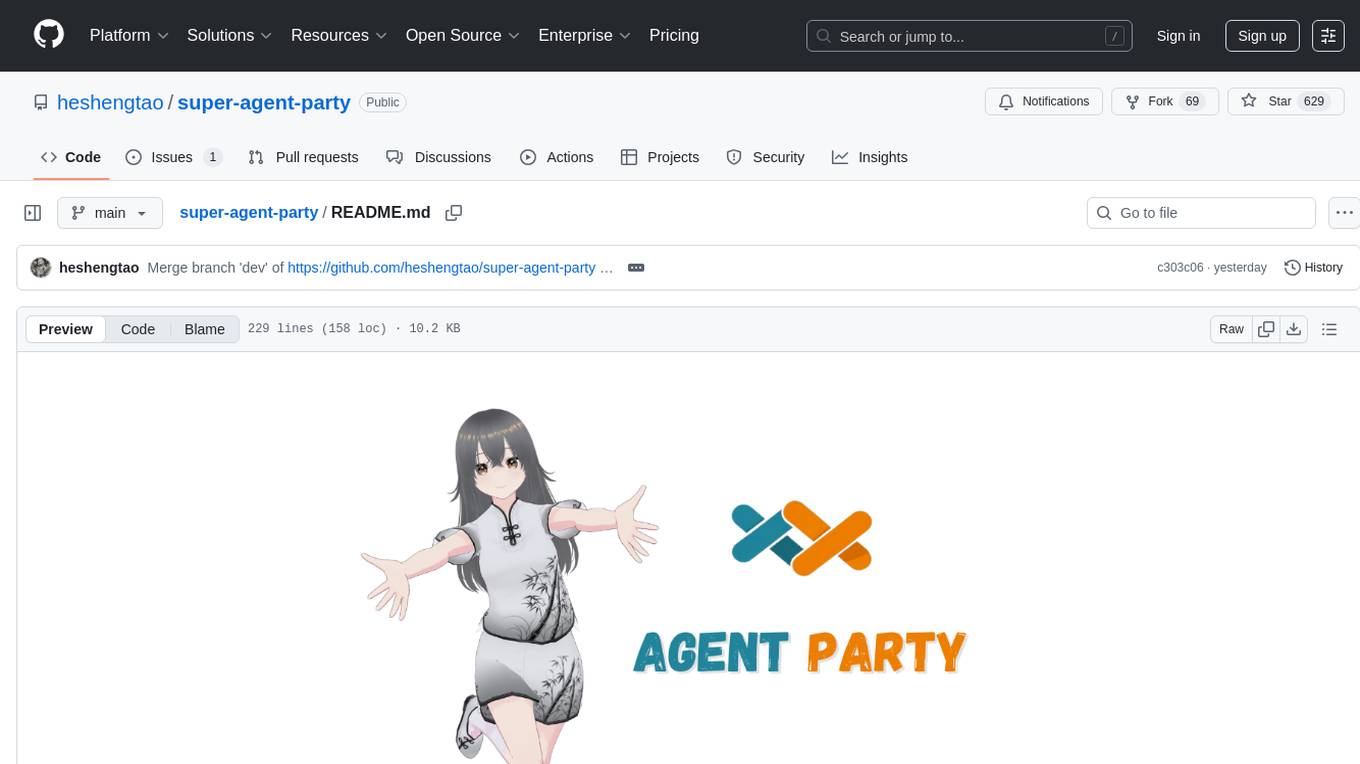This screenshot has height=764, width=1360.
Task: Open the main branch selector dropdown
Action: 109,213
